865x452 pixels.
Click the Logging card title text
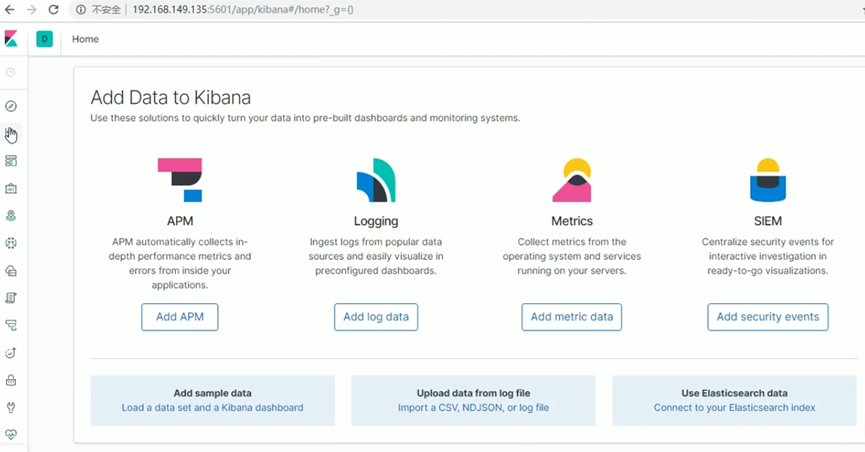point(376,221)
